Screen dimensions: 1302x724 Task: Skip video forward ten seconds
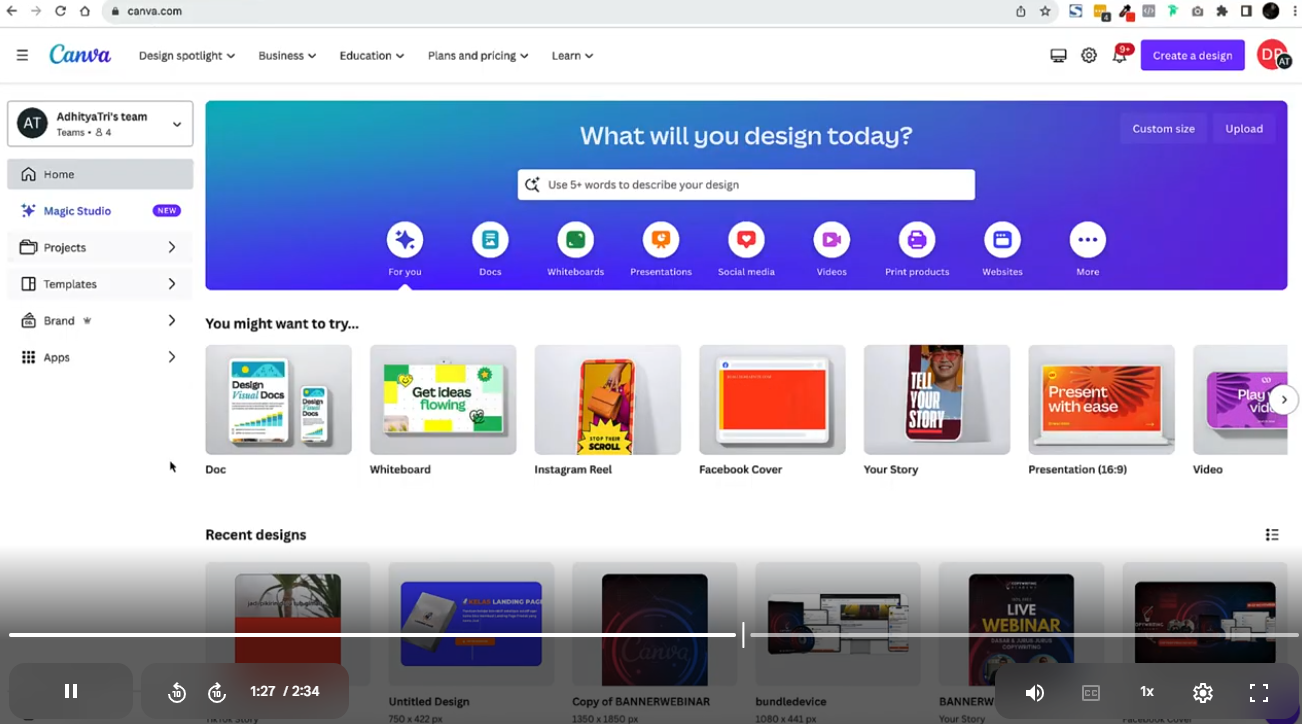point(217,692)
